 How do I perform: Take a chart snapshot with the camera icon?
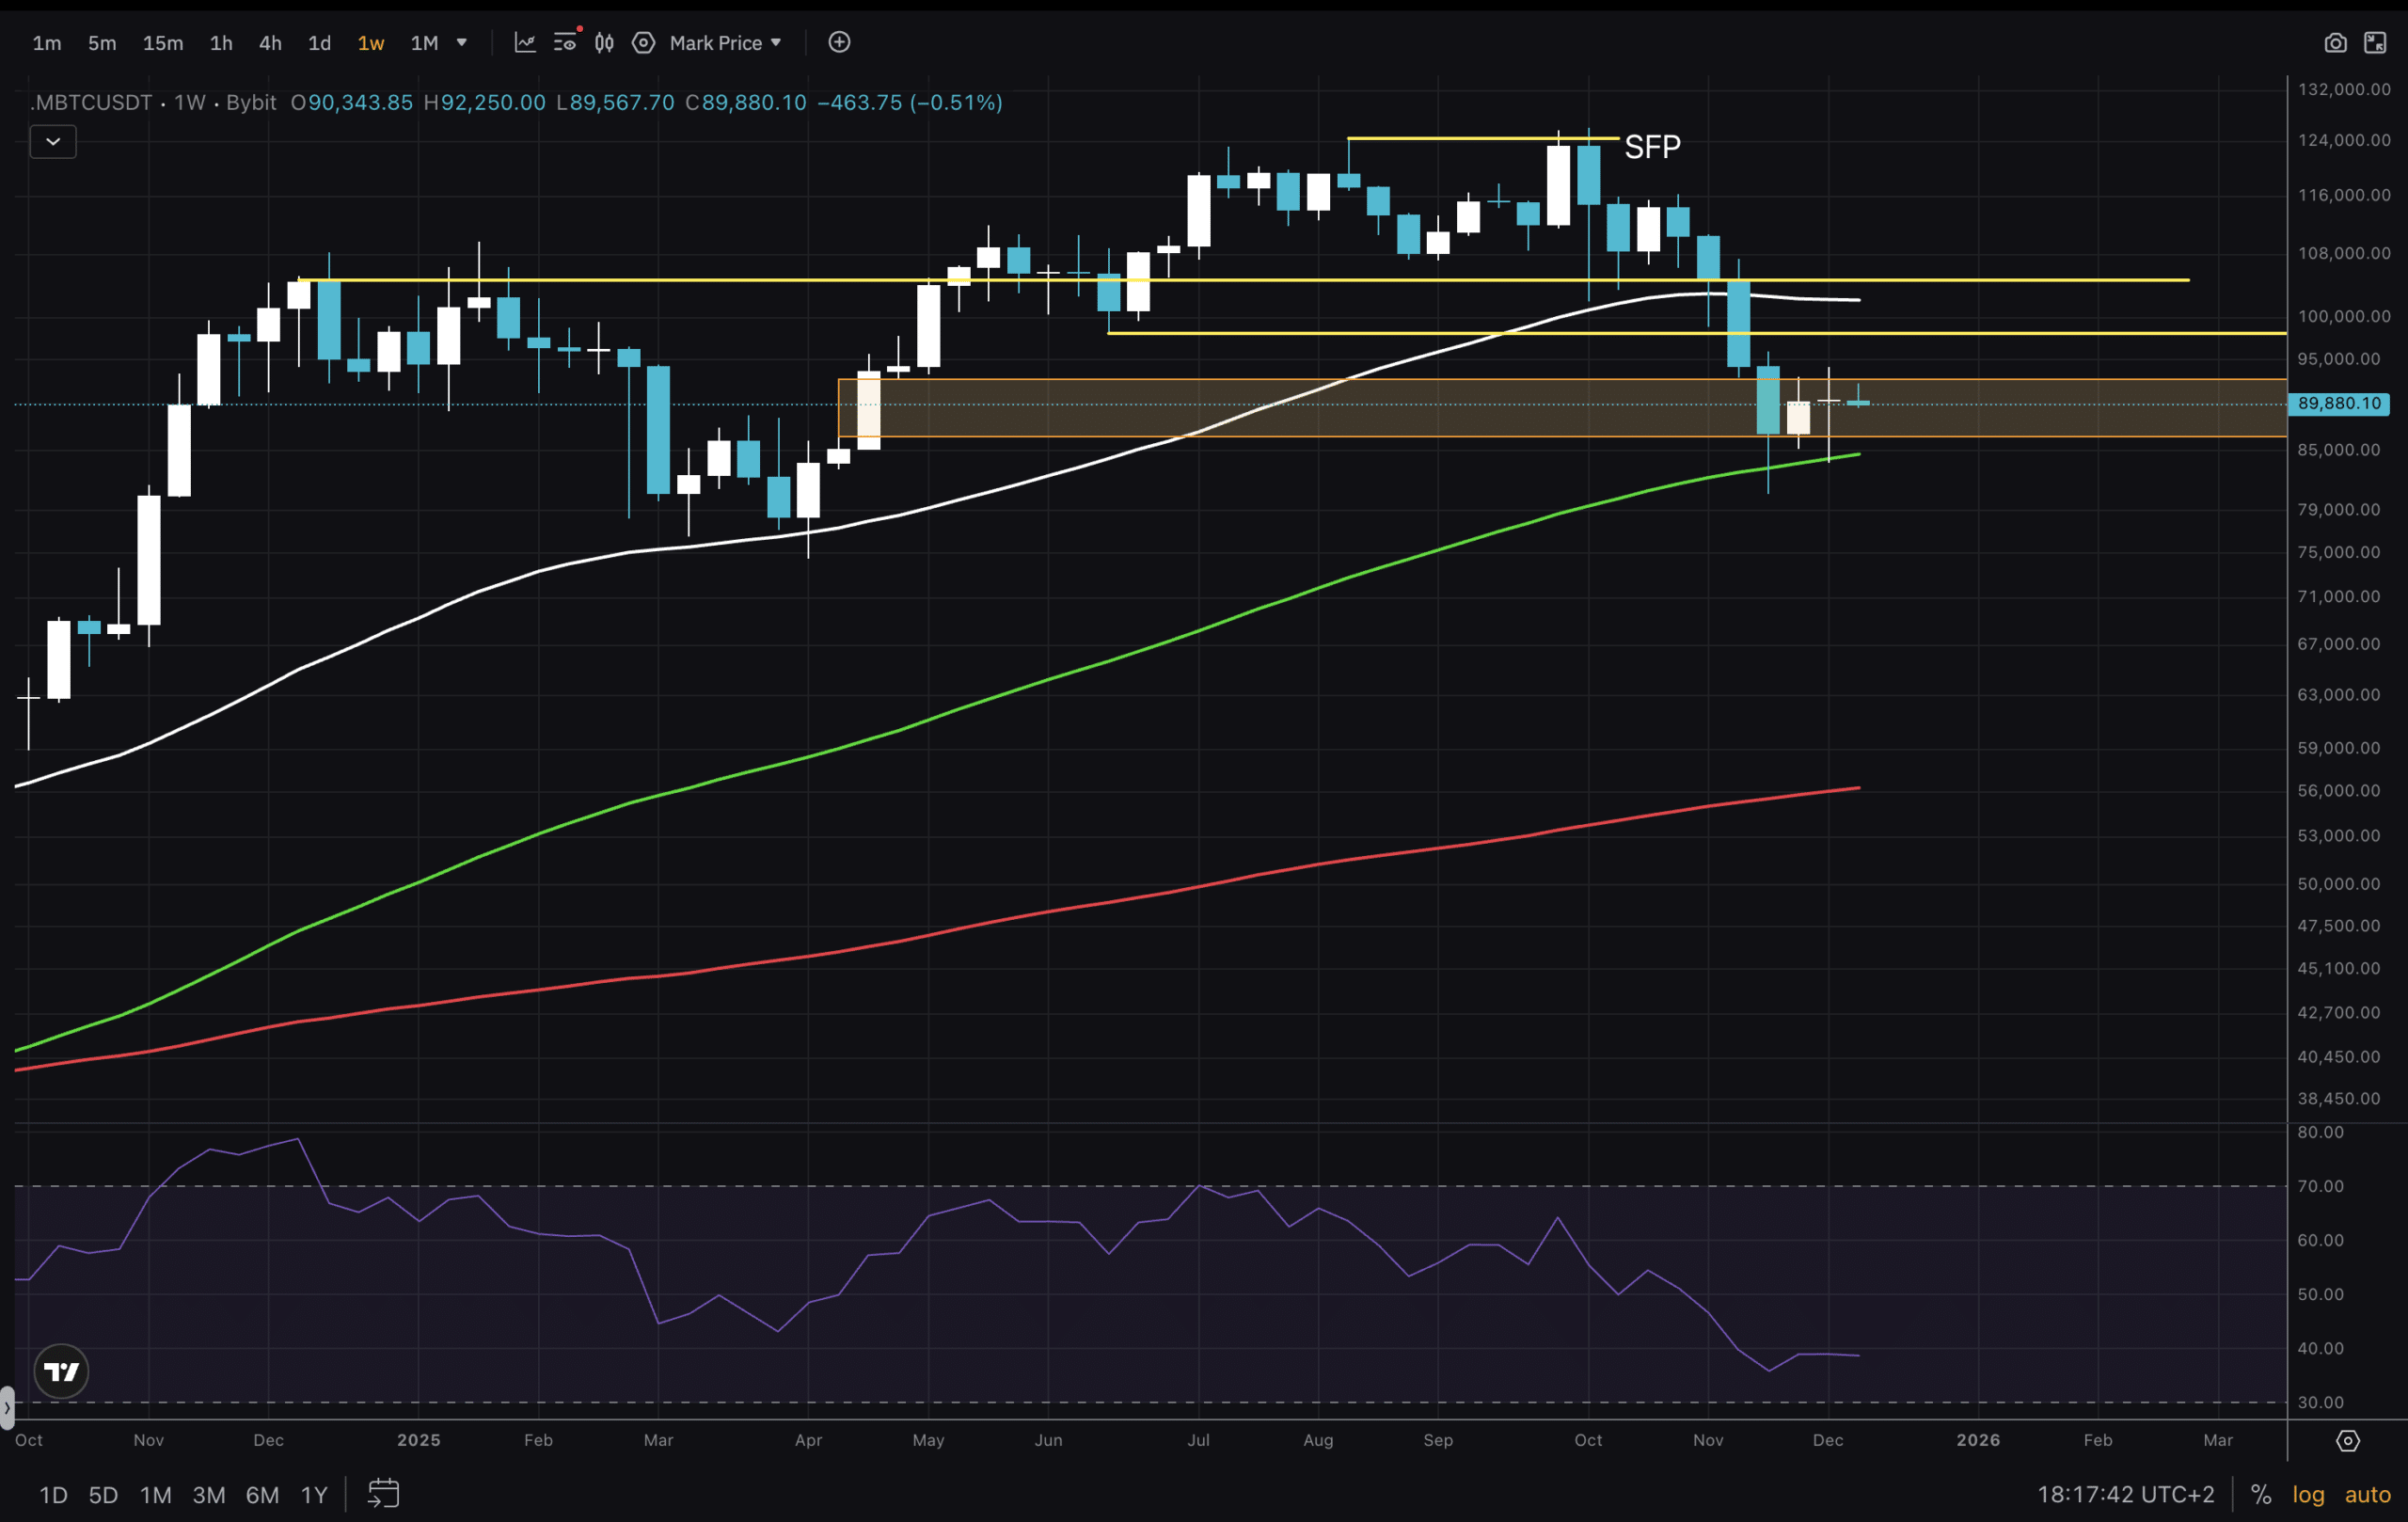2335,42
